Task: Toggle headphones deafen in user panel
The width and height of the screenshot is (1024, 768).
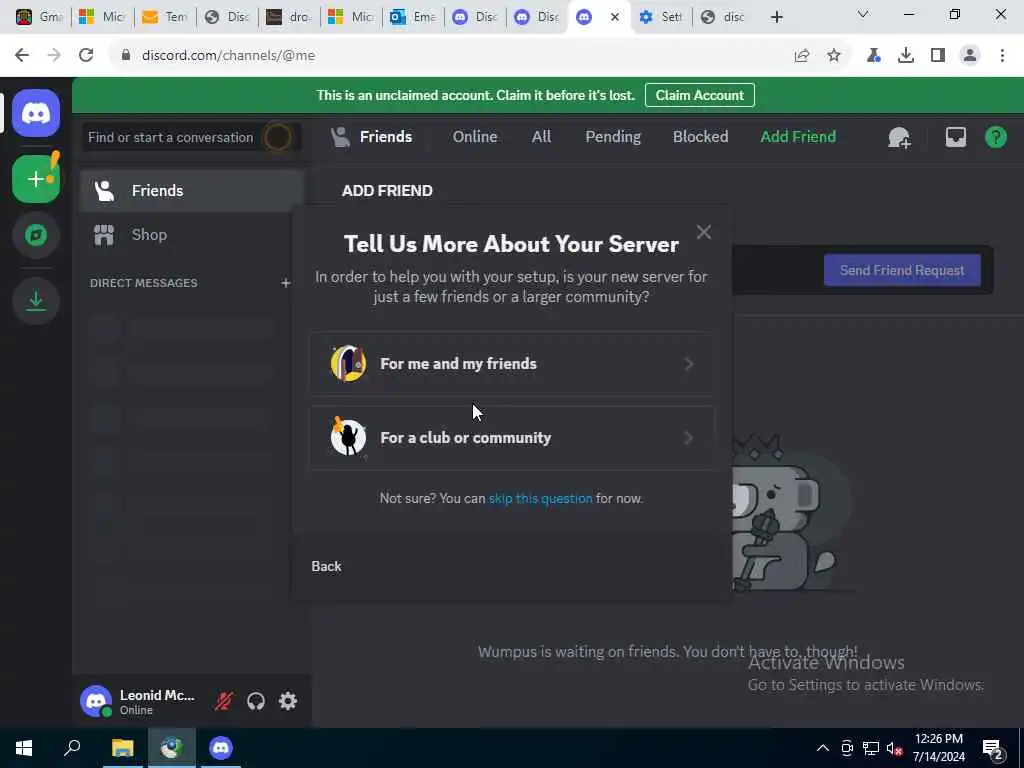Action: [x=256, y=701]
